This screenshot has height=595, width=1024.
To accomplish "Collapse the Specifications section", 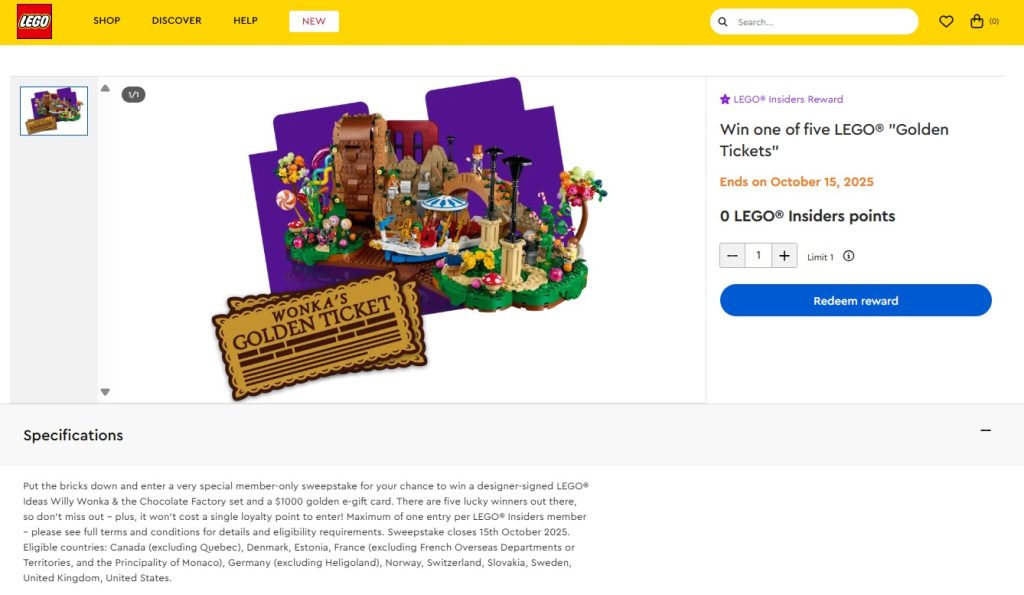I will click(985, 431).
